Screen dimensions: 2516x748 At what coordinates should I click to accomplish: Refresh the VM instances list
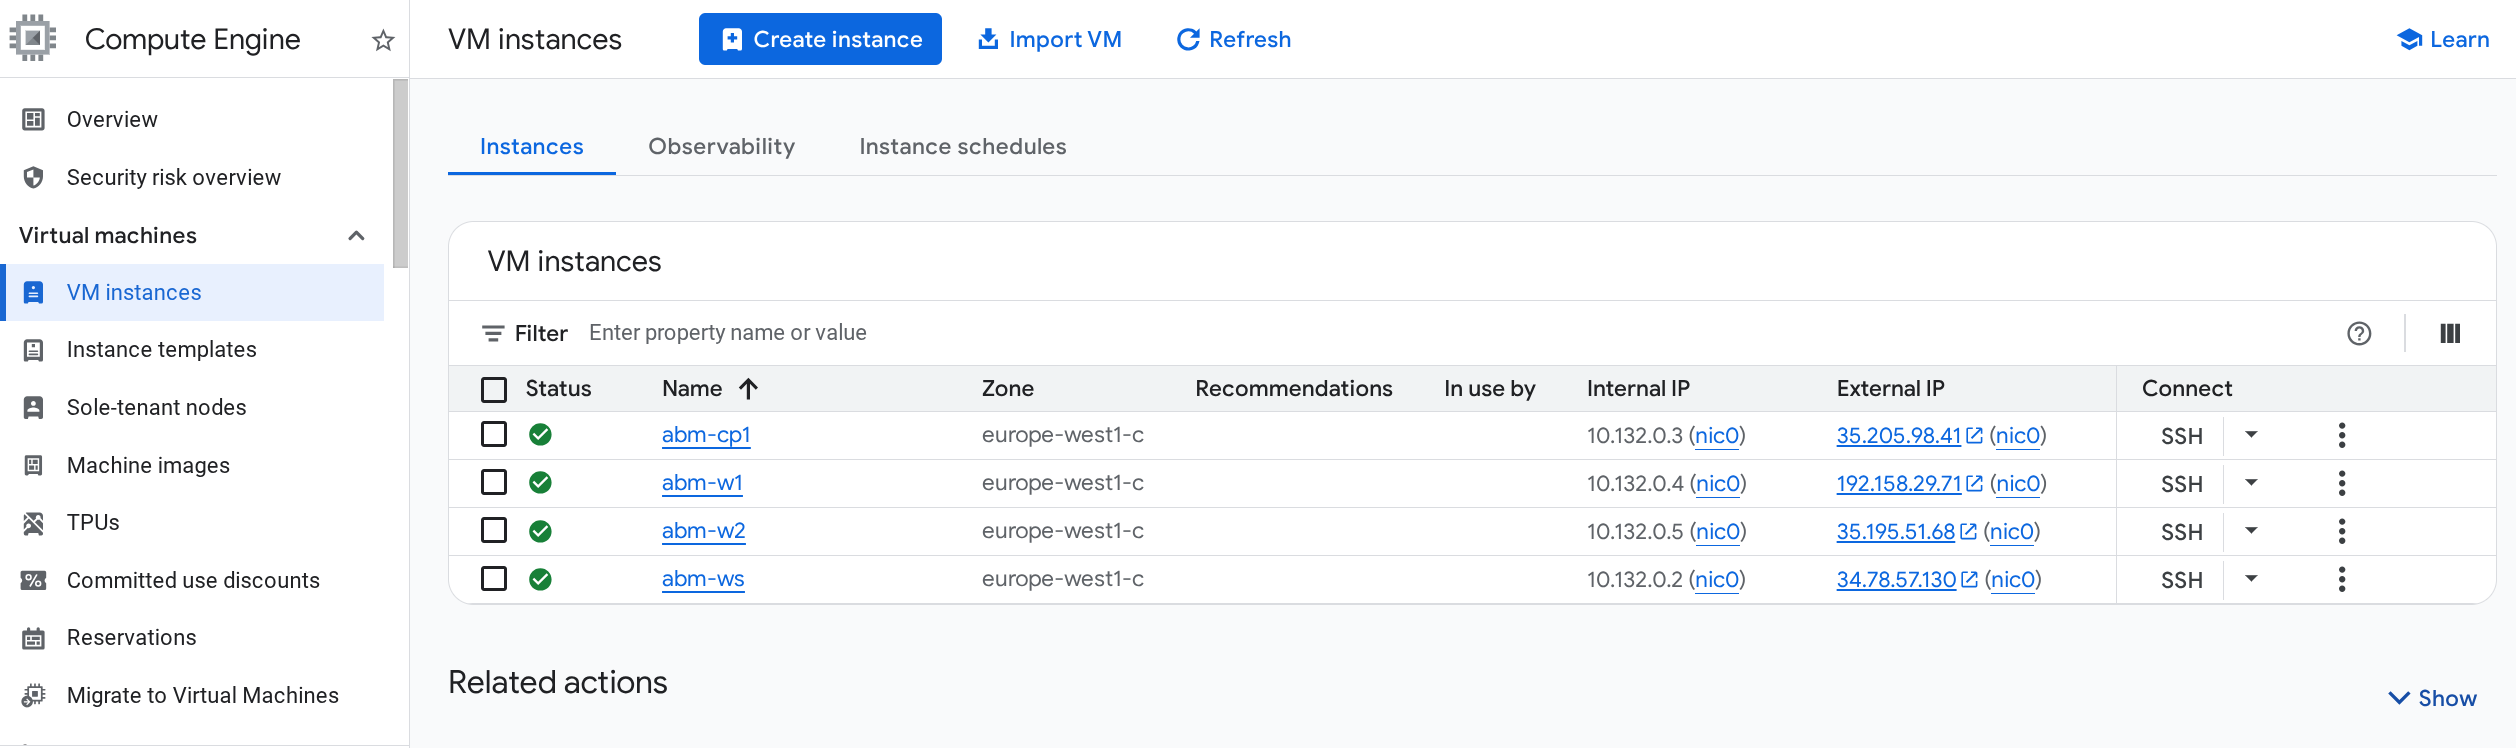1234,39
